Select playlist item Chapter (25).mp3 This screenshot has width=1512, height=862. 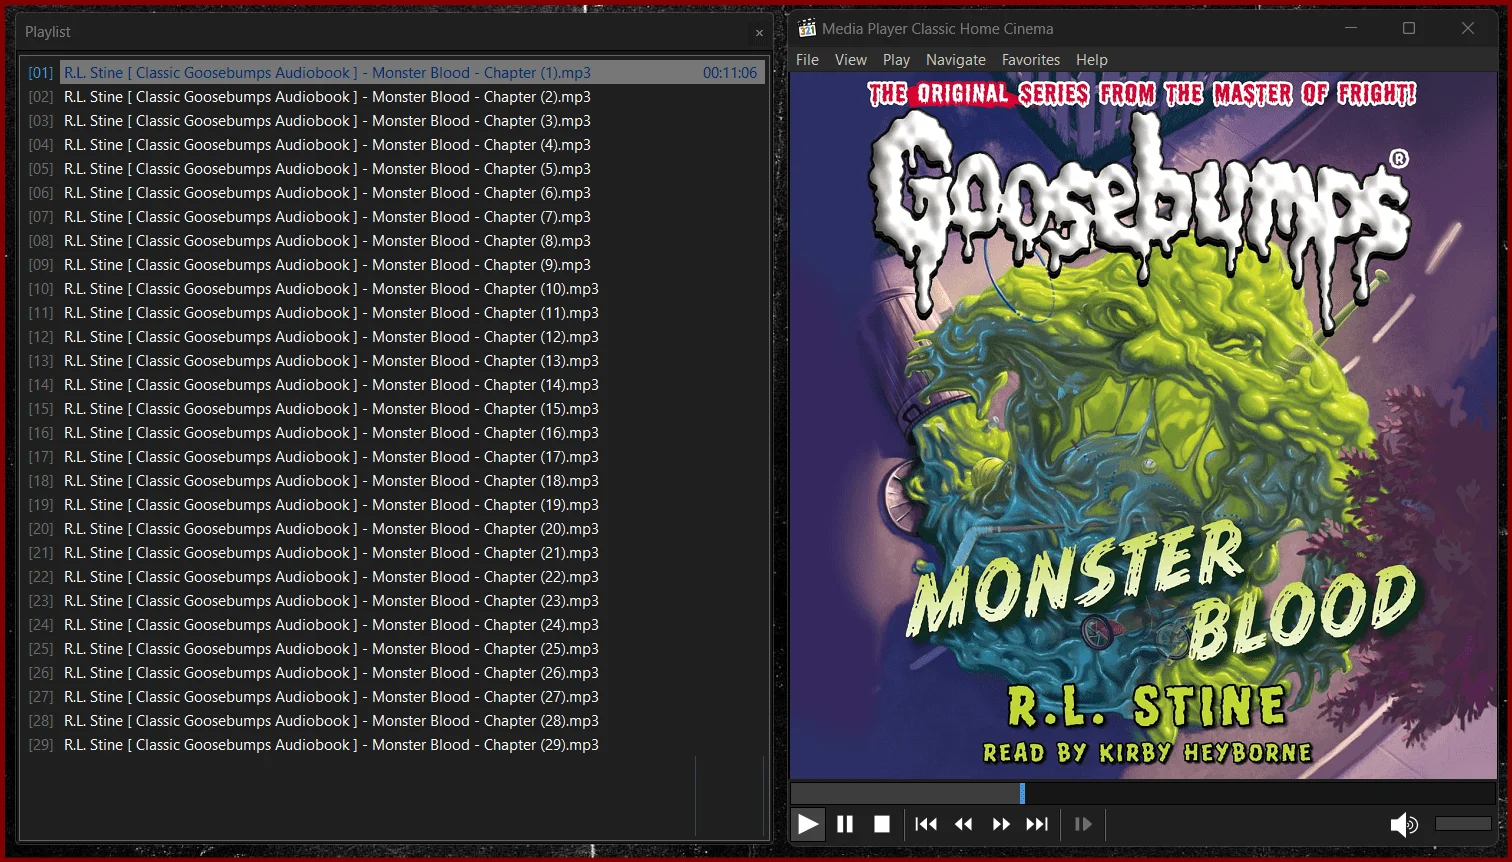(413, 649)
